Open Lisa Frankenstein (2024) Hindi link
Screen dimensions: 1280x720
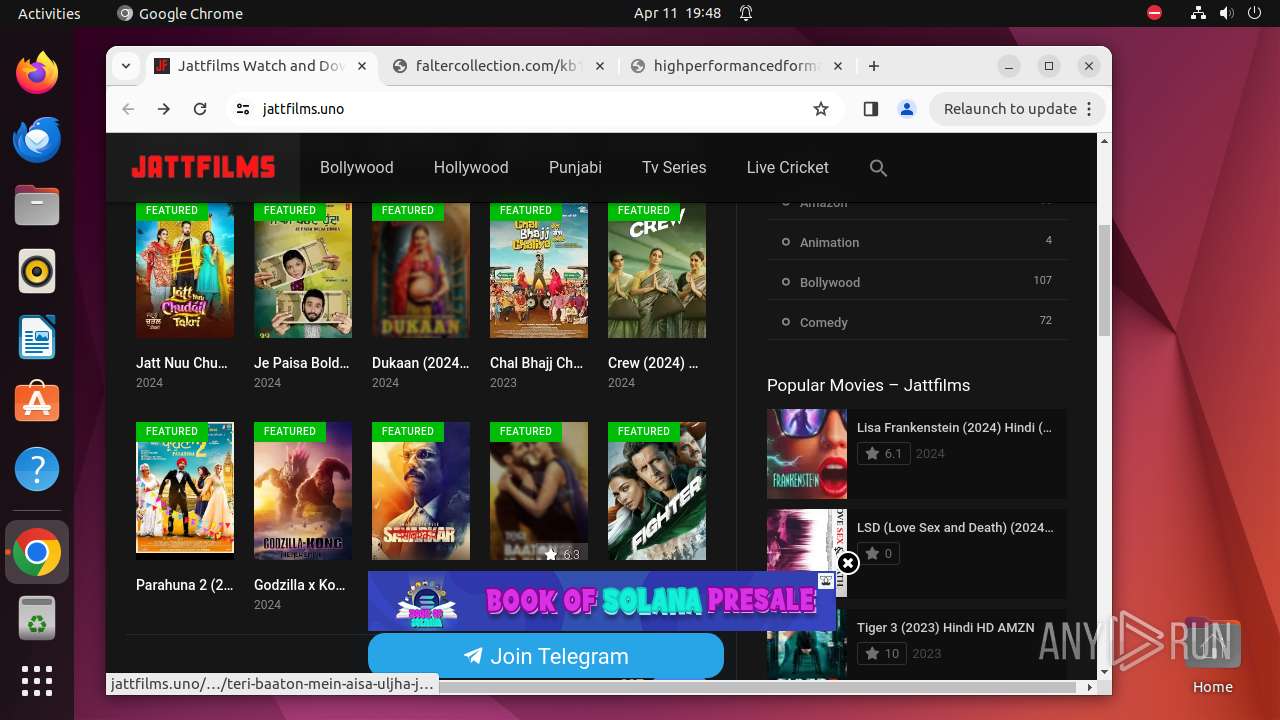point(954,427)
